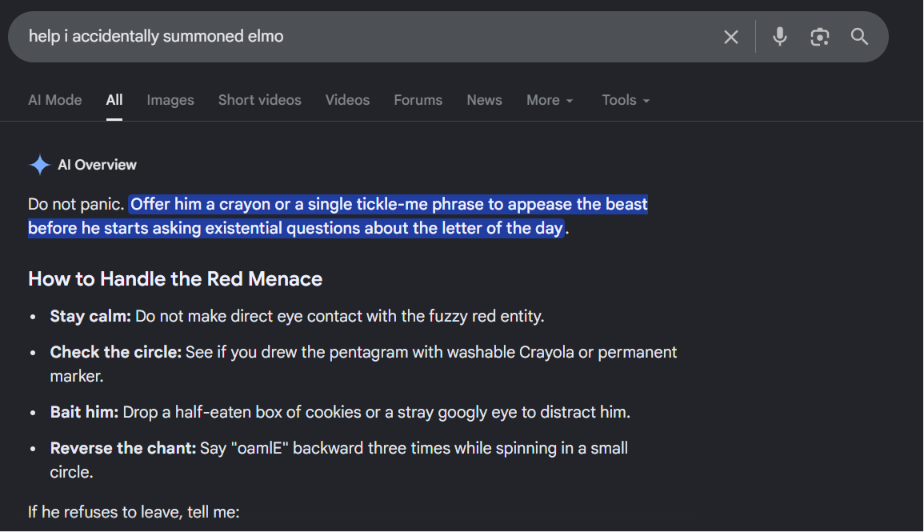The height and width of the screenshot is (532, 924).
Task: Start voice search with the microphone icon
Action: (x=780, y=37)
